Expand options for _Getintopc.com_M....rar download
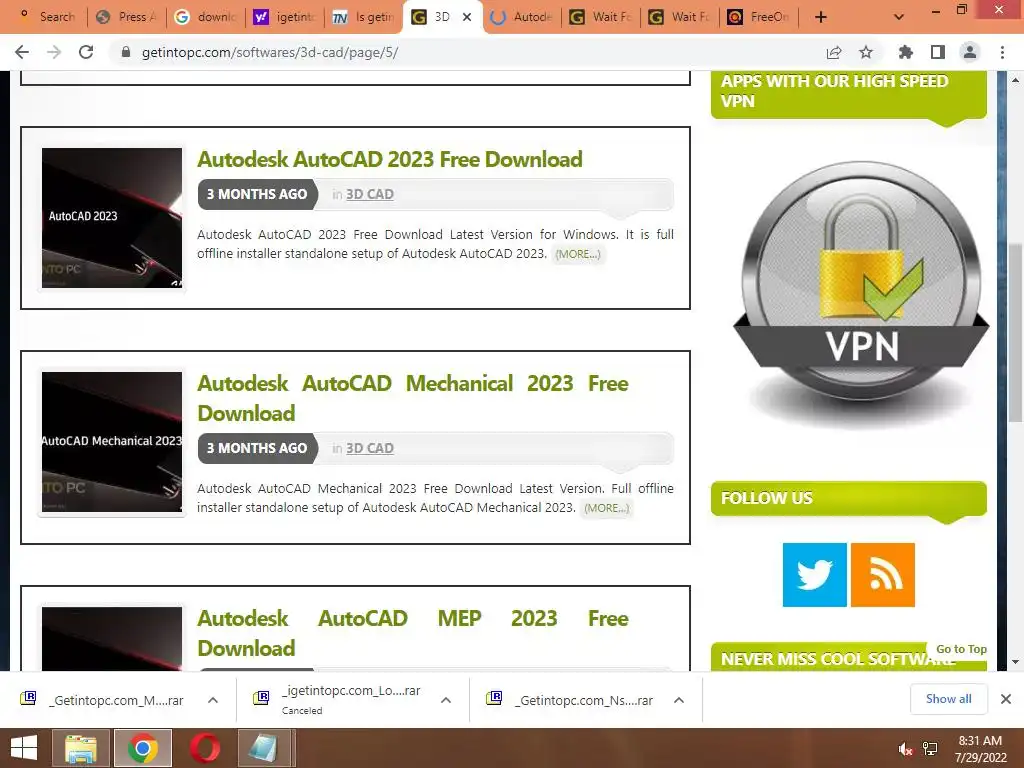Screen dimensions: 1024x768 pyautogui.click(x=213, y=700)
